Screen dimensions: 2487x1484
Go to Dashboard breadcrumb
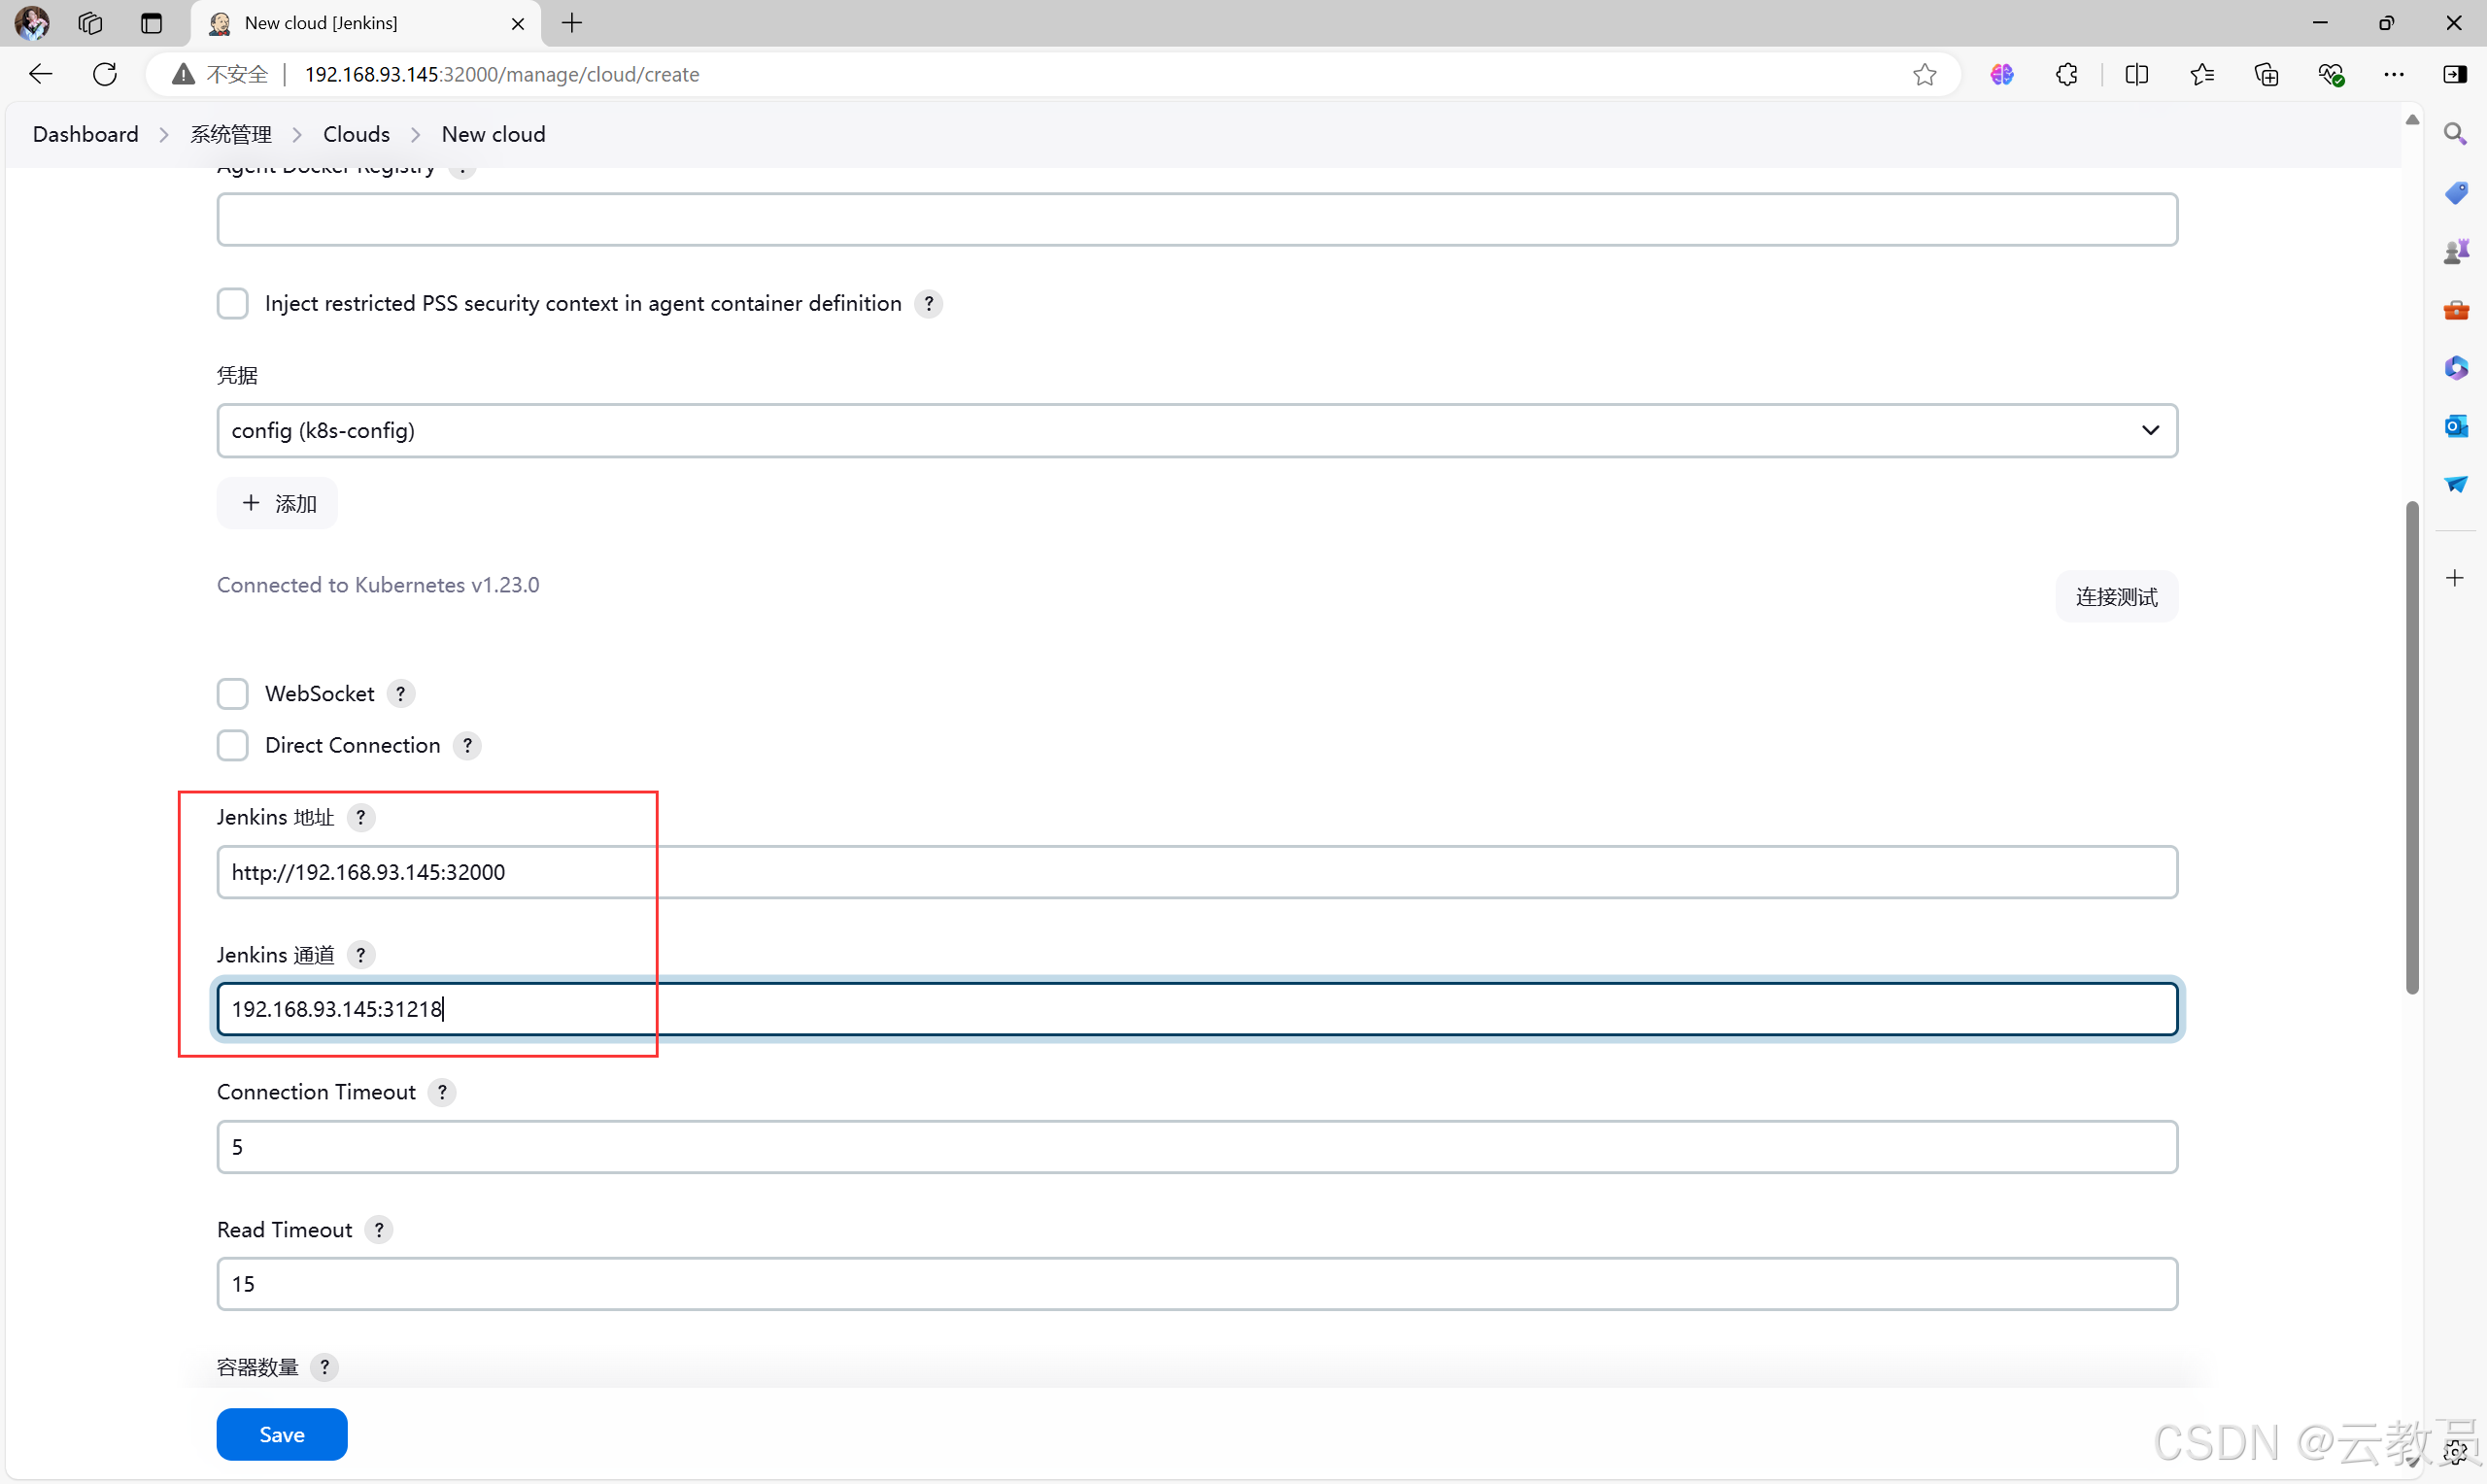coord(86,134)
